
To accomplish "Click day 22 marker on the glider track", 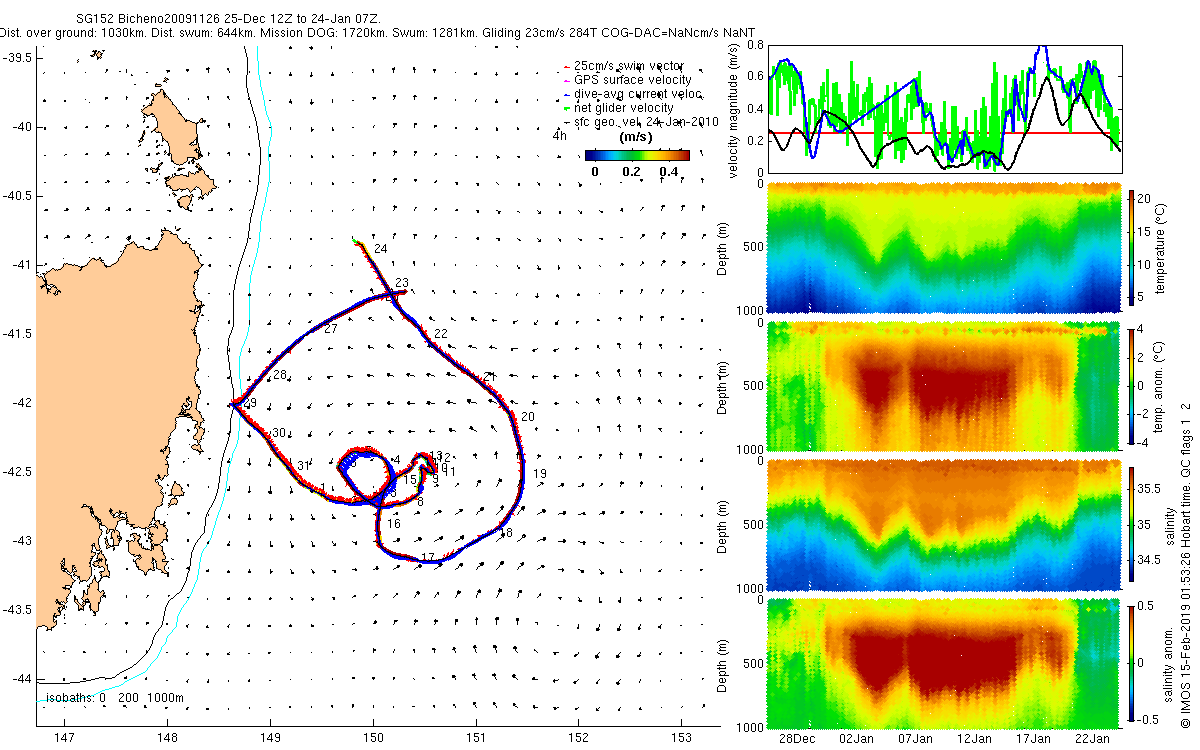I will (441, 333).
